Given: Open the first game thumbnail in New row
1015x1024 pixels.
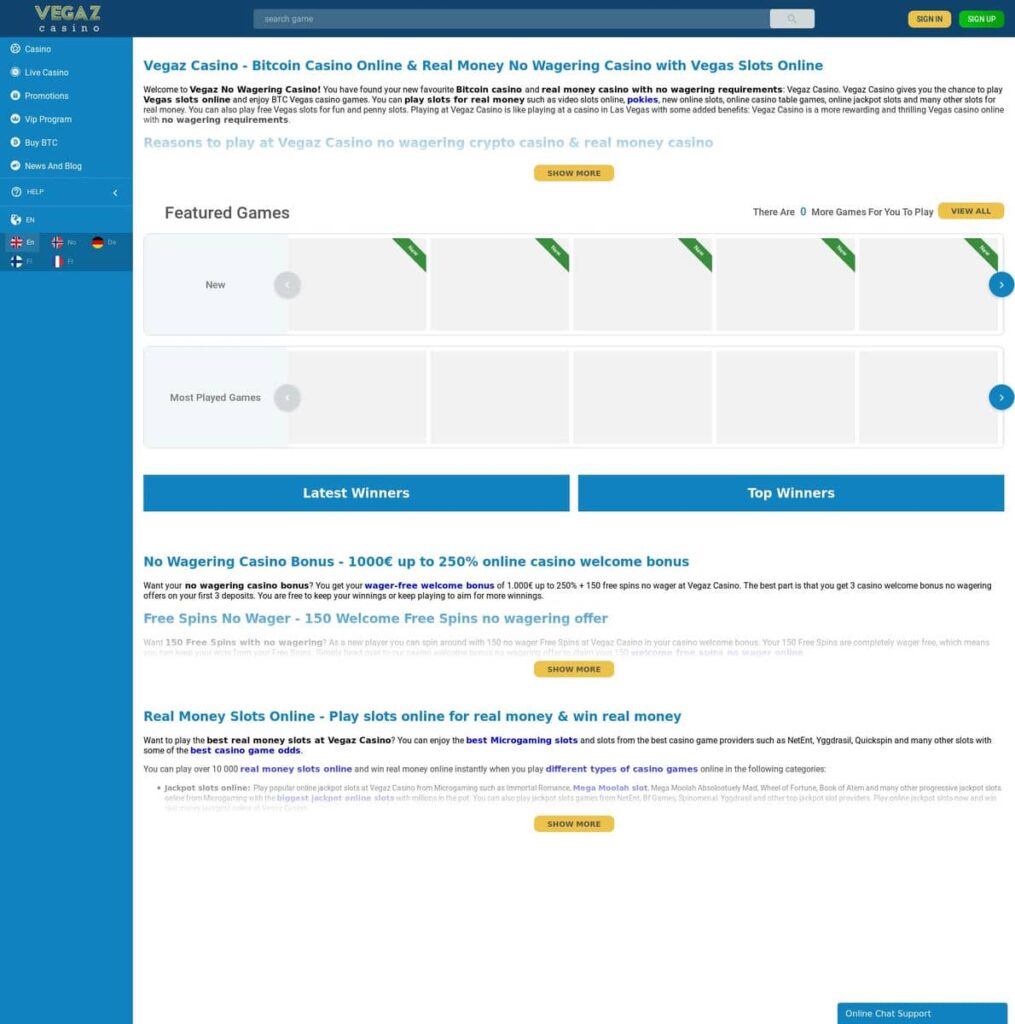Looking at the screenshot, I should tap(357, 284).
